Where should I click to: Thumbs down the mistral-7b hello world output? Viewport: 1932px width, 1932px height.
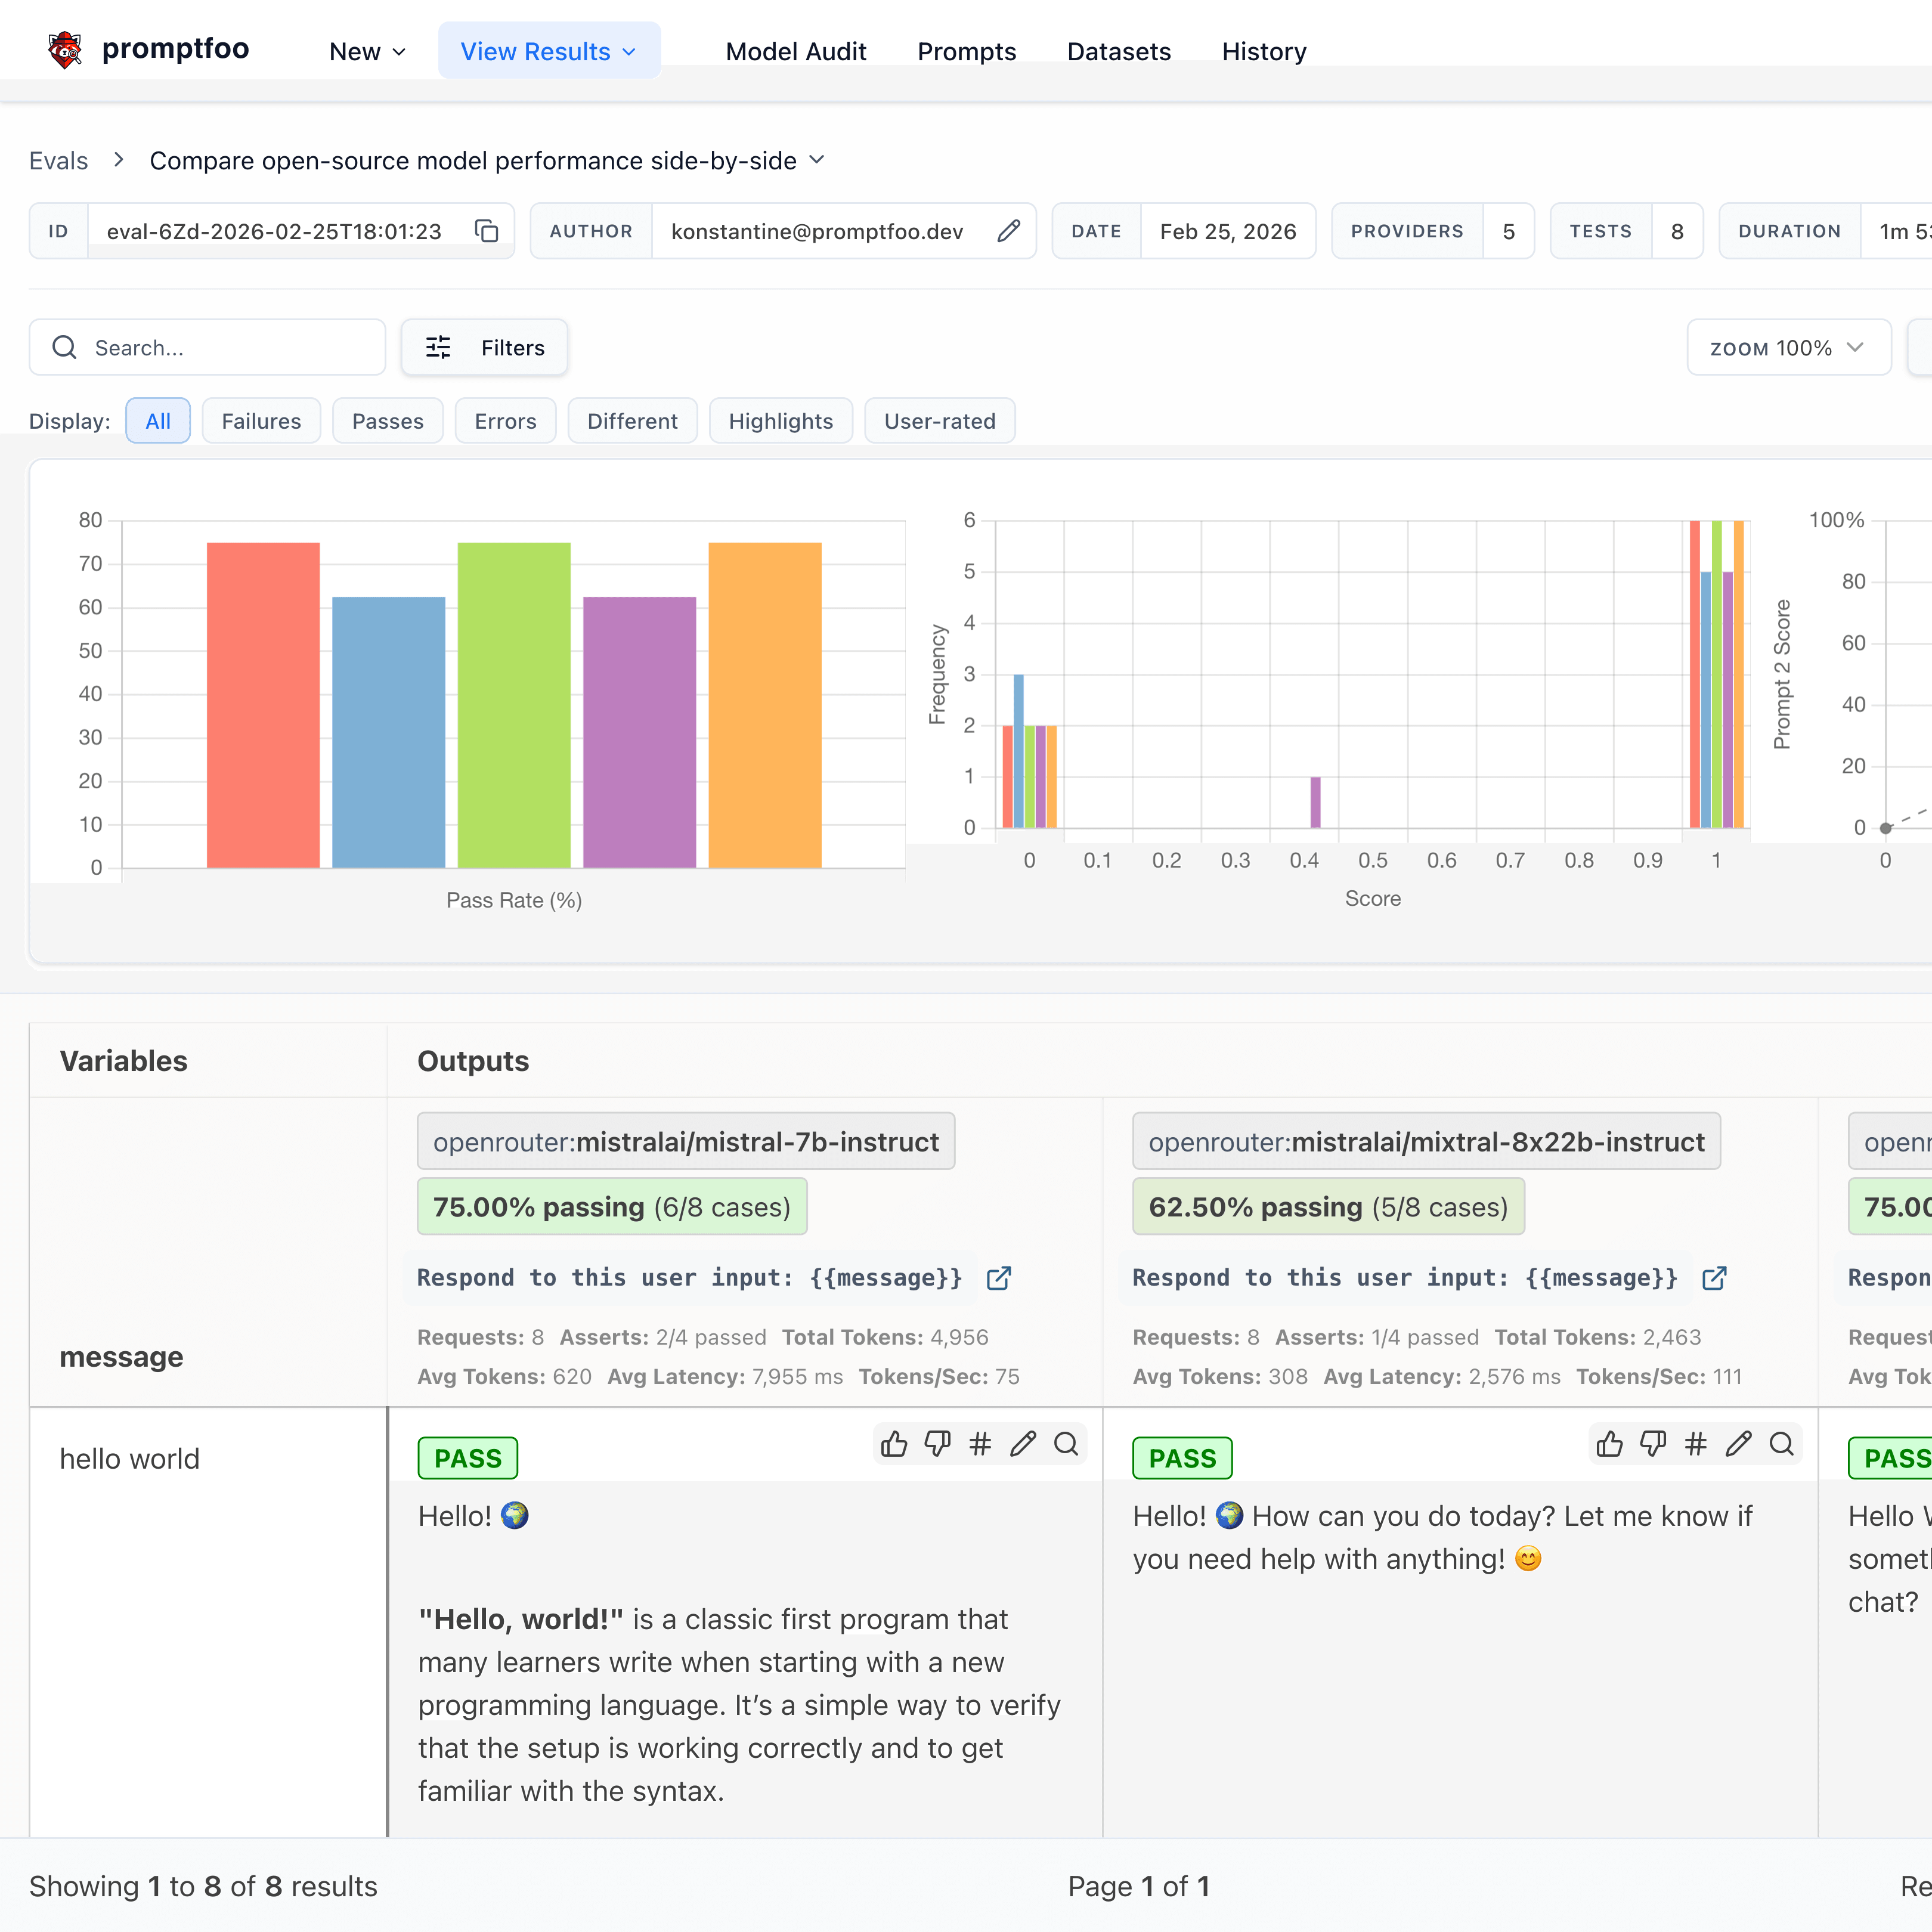pos(937,1444)
